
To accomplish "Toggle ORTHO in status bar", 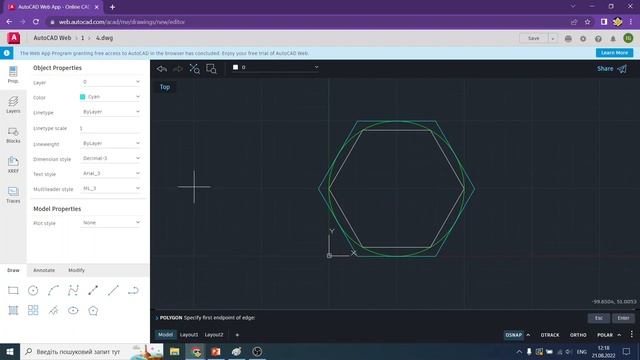I will pos(578,335).
